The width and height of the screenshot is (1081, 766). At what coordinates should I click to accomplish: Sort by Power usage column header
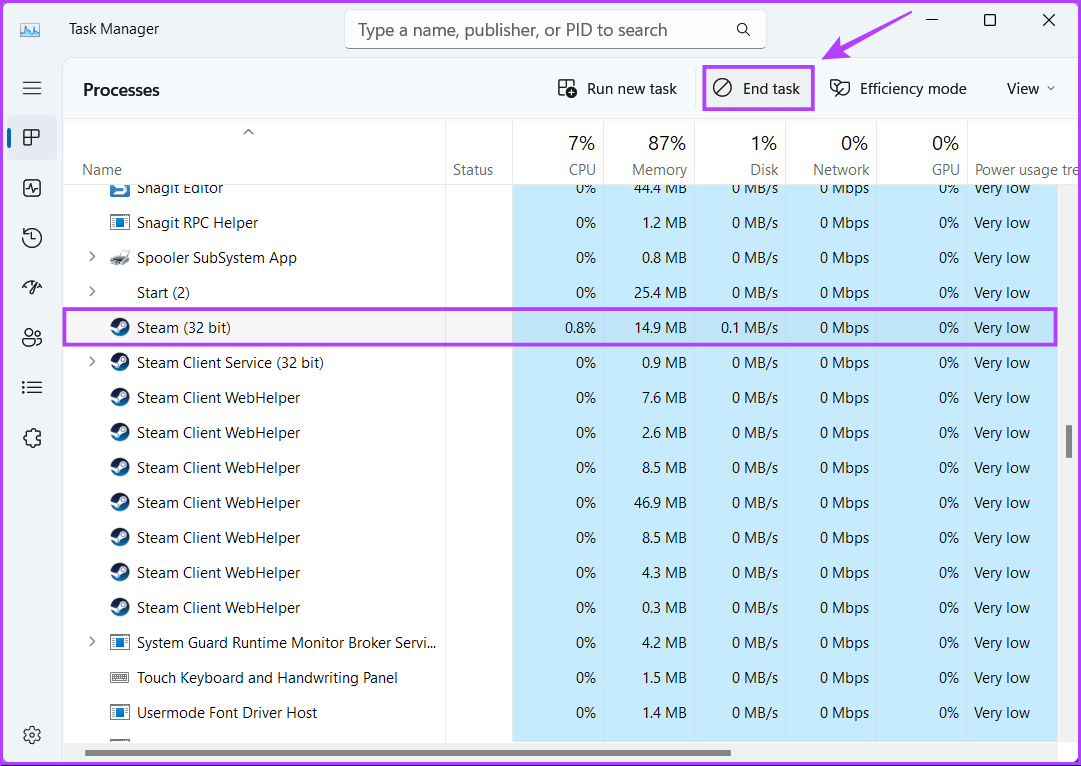[1024, 153]
